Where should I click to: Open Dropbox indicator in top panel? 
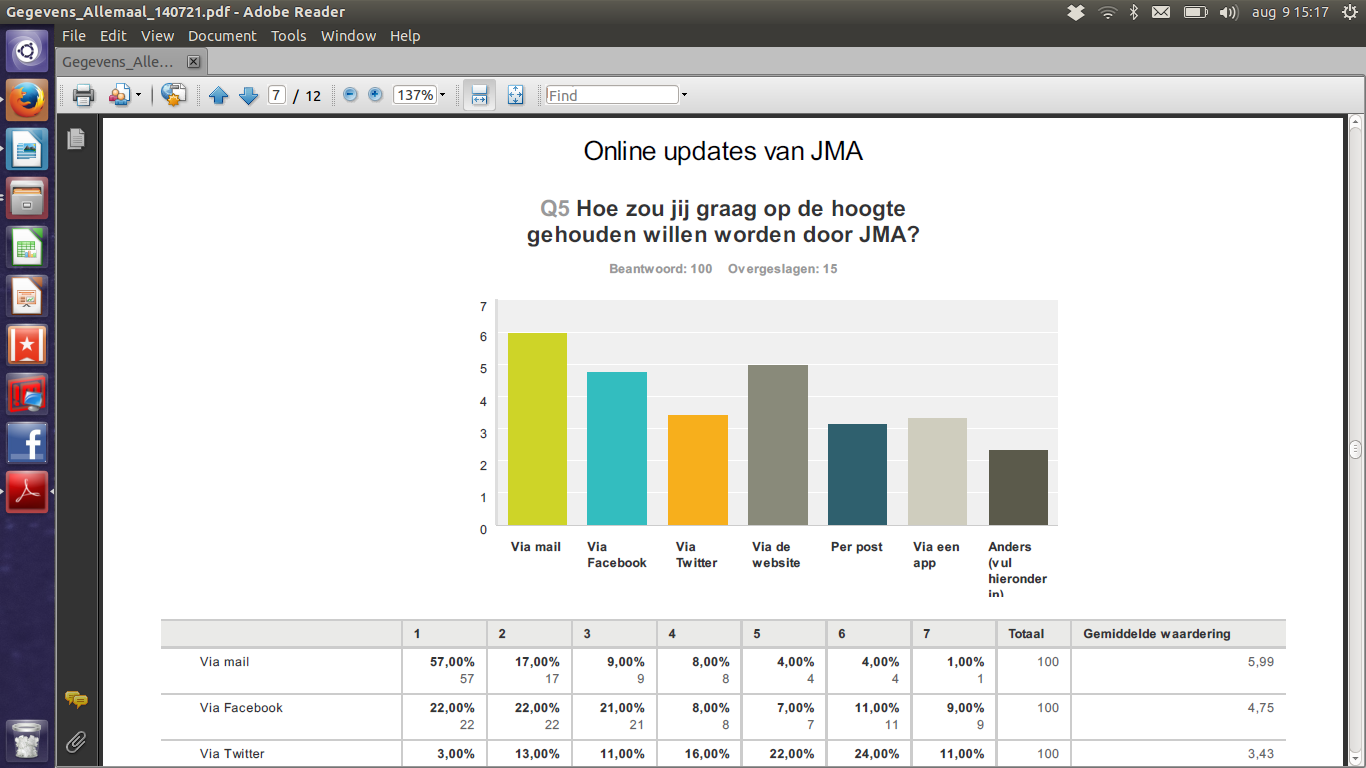click(1076, 12)
